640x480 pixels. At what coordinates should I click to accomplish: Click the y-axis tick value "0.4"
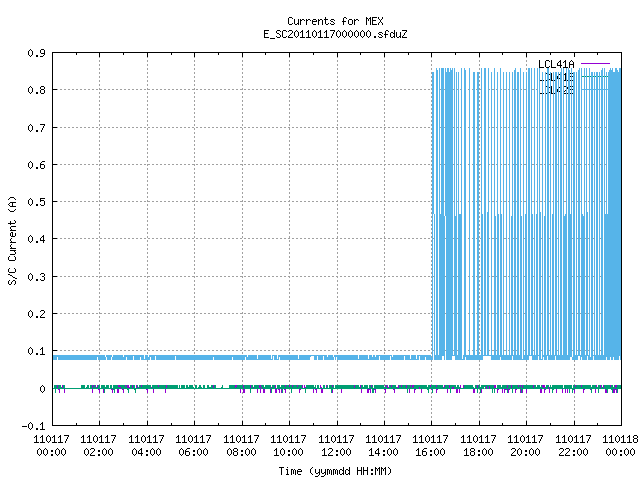click(x=36, y=239)
